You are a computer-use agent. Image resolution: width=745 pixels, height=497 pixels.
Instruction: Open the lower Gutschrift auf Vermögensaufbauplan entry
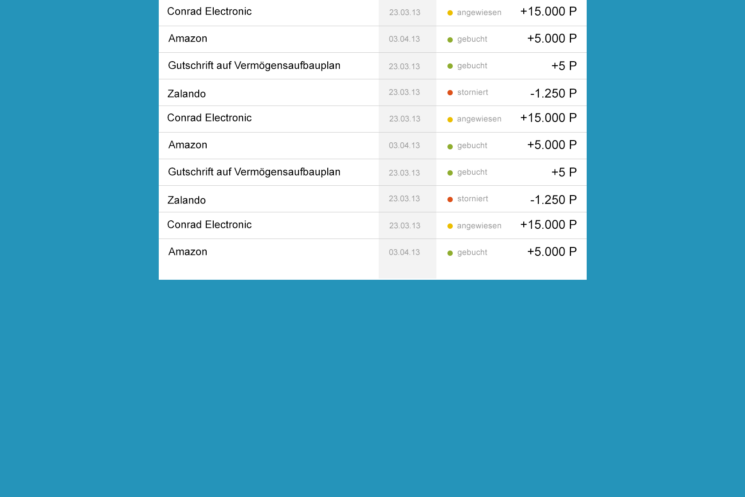point(254,172)
